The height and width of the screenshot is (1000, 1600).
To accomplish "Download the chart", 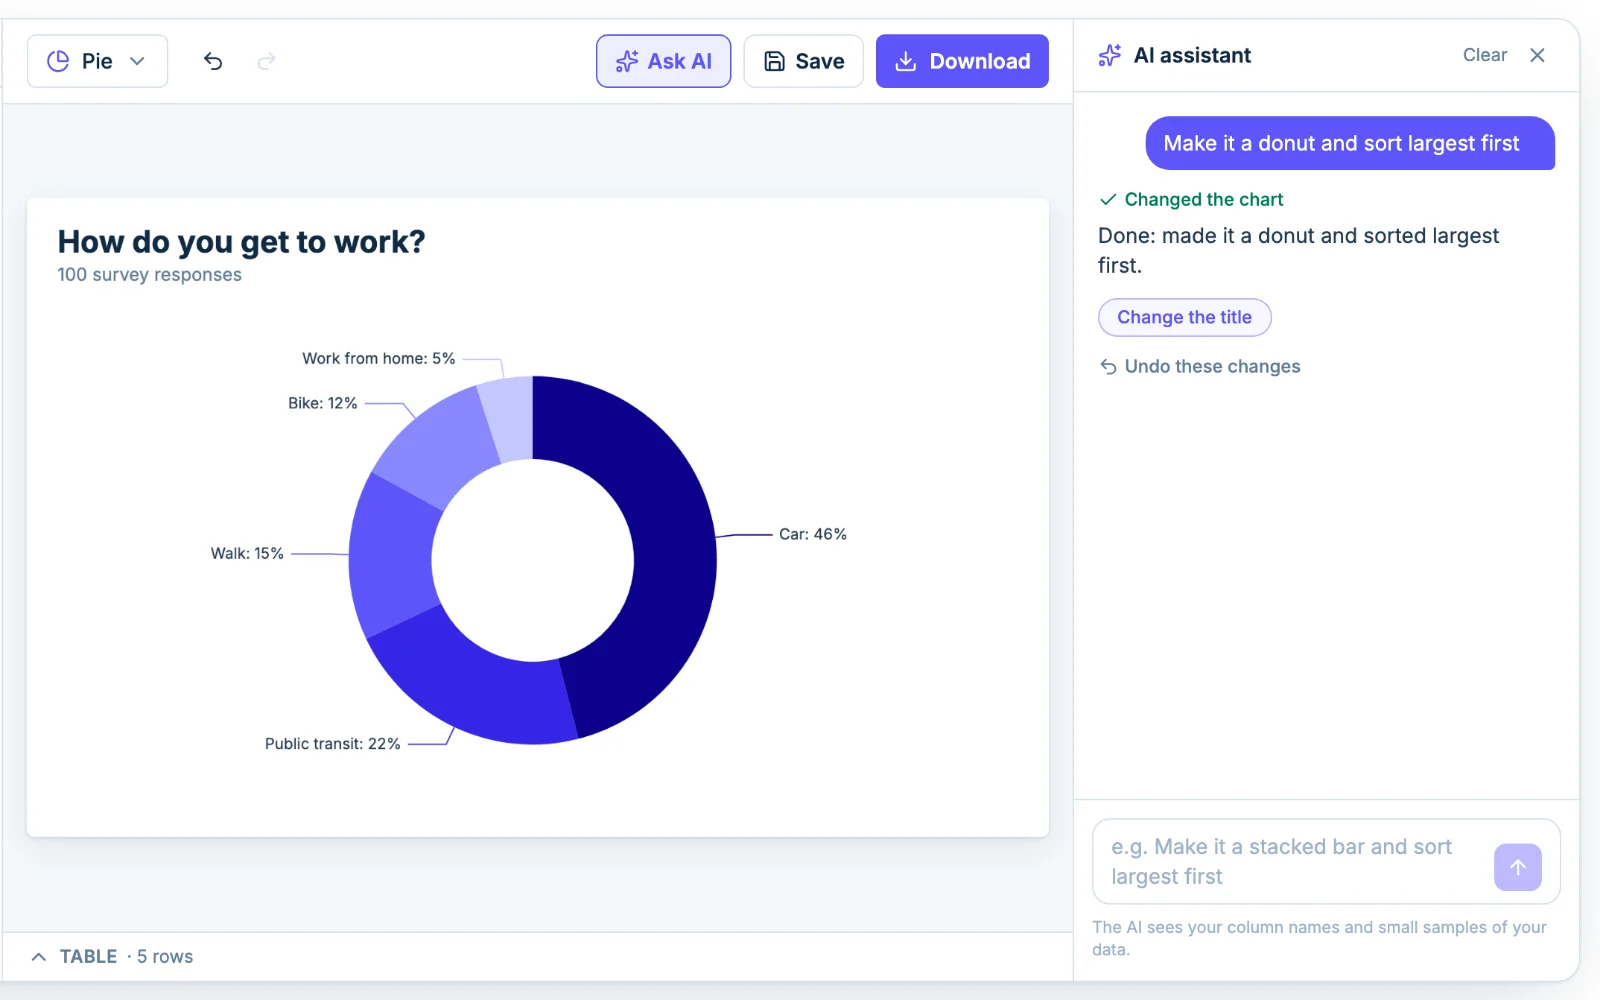I will pyautogui.click(x=962, y=61).
